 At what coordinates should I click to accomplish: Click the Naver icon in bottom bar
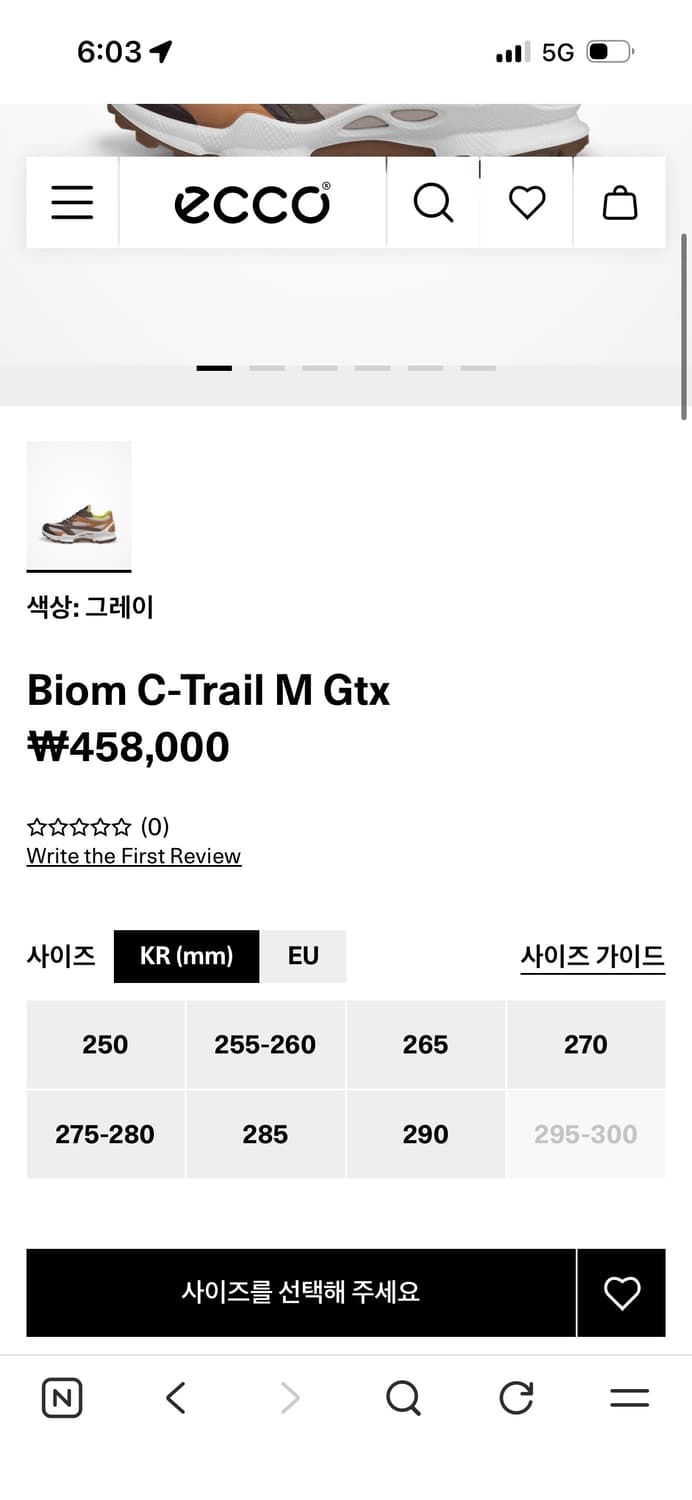[x=62, y=1398]
